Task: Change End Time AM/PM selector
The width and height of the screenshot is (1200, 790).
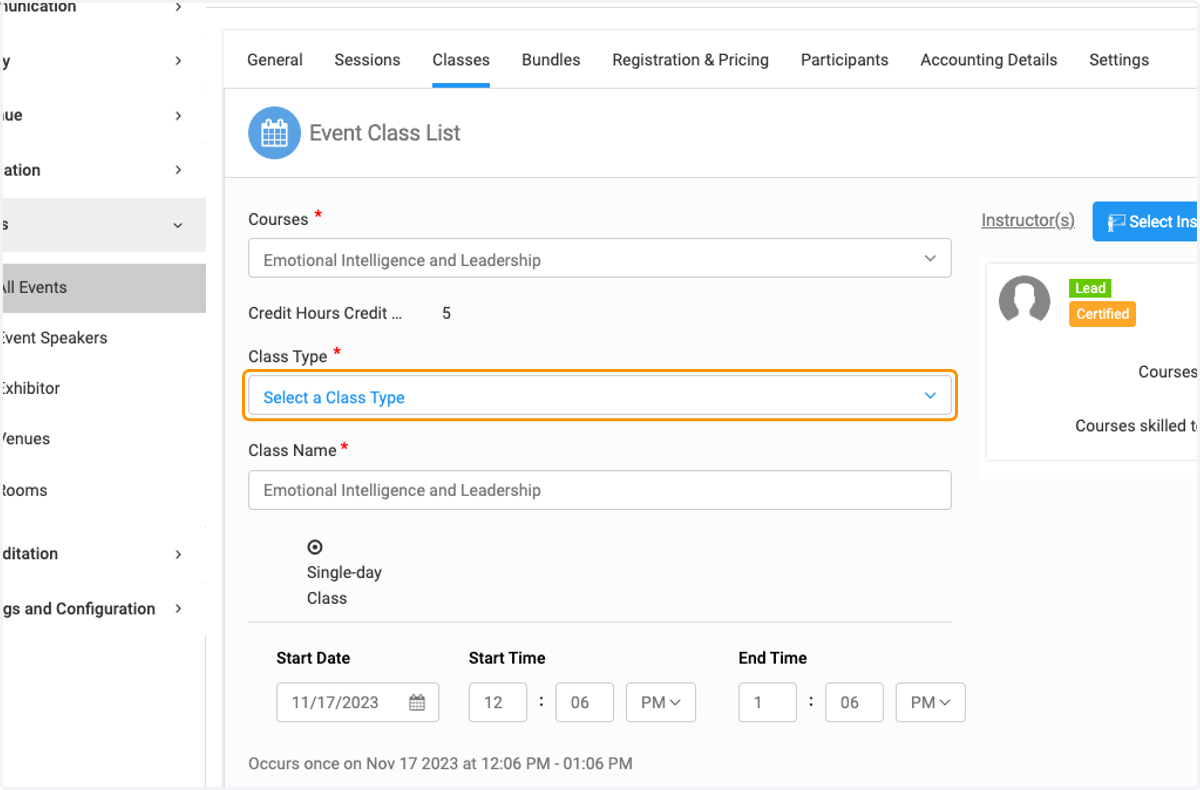Action: (x=931, y=703)
